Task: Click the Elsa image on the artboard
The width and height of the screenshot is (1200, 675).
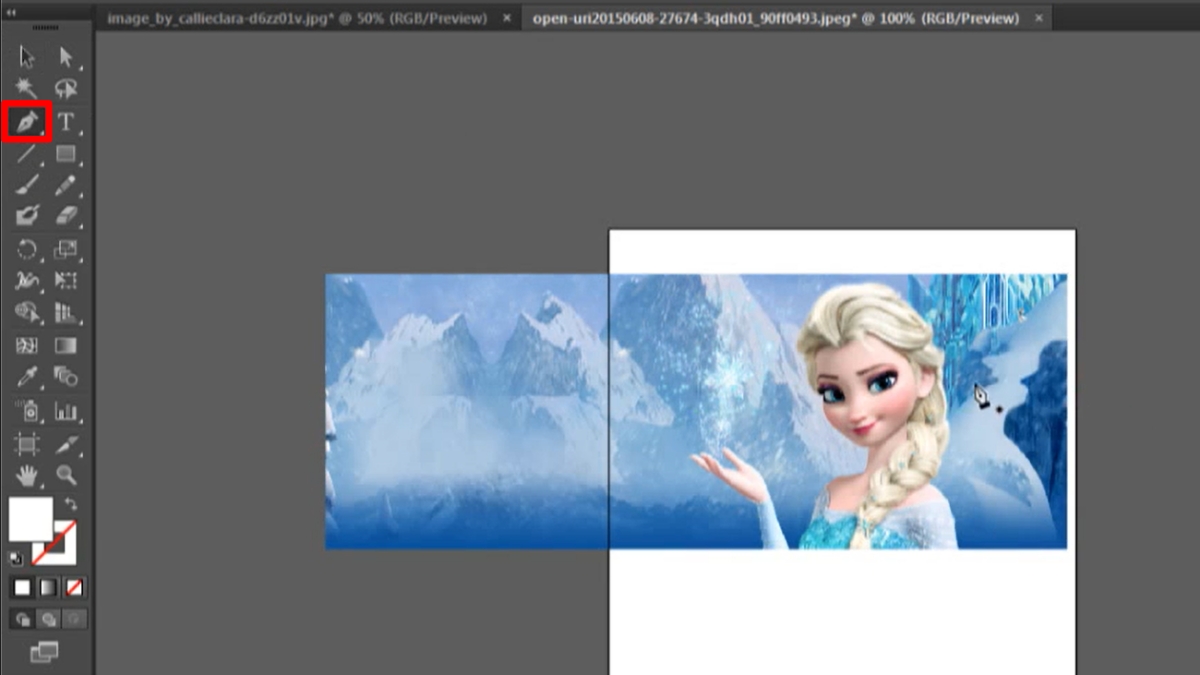Action: pos(696,411)
